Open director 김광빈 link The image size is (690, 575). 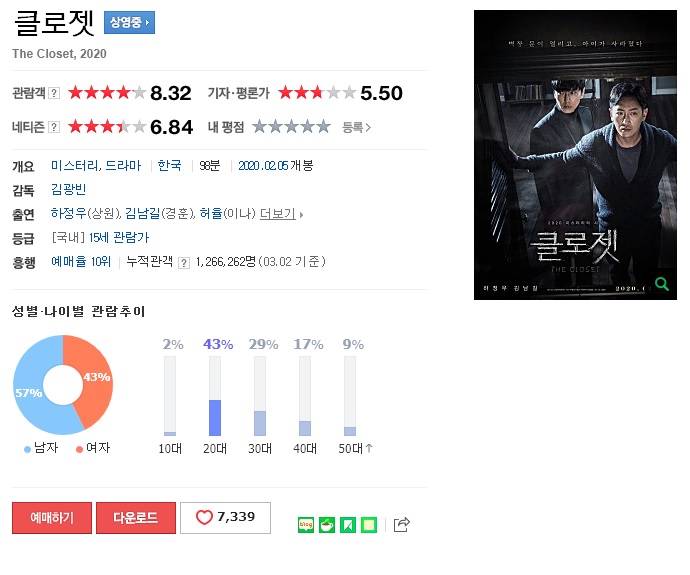pyautogui.click(x=69, y=190)
